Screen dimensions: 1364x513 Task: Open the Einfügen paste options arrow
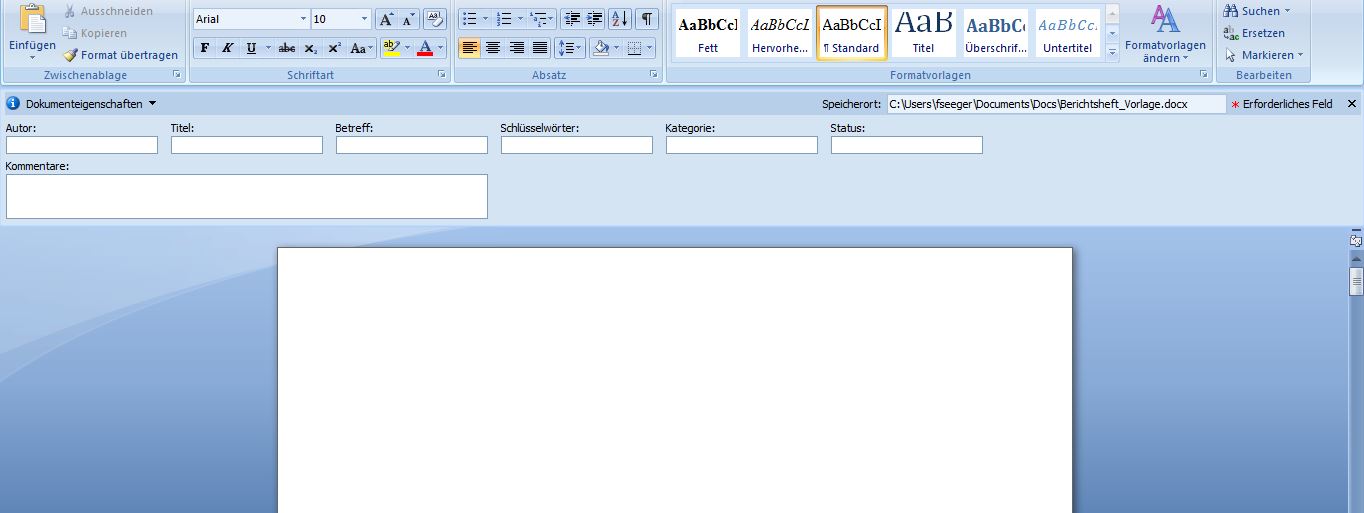click(x=32, y=58)
